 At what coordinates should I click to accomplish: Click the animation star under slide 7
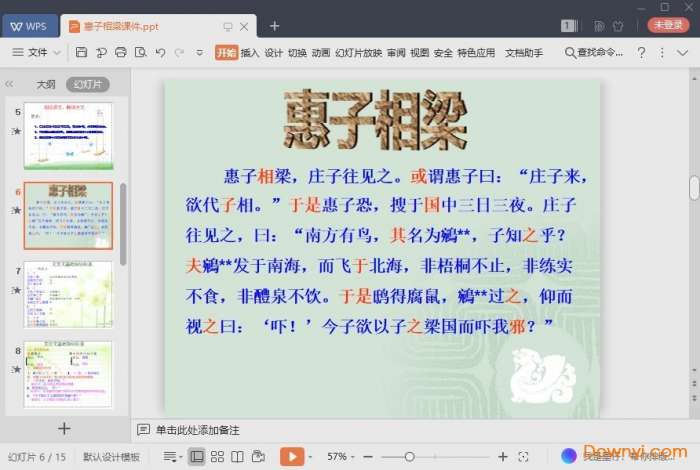[16, 291]
